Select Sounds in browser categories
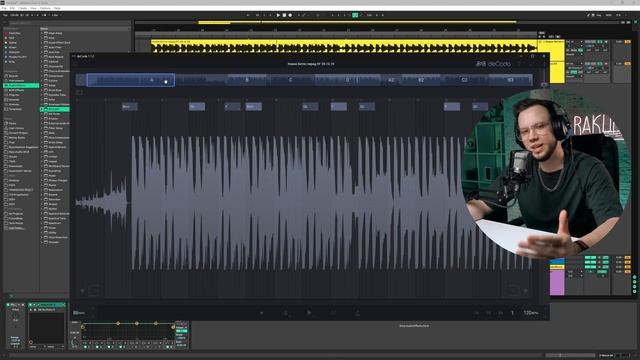Screen dimensions: 640x360 tap(13, 76)
